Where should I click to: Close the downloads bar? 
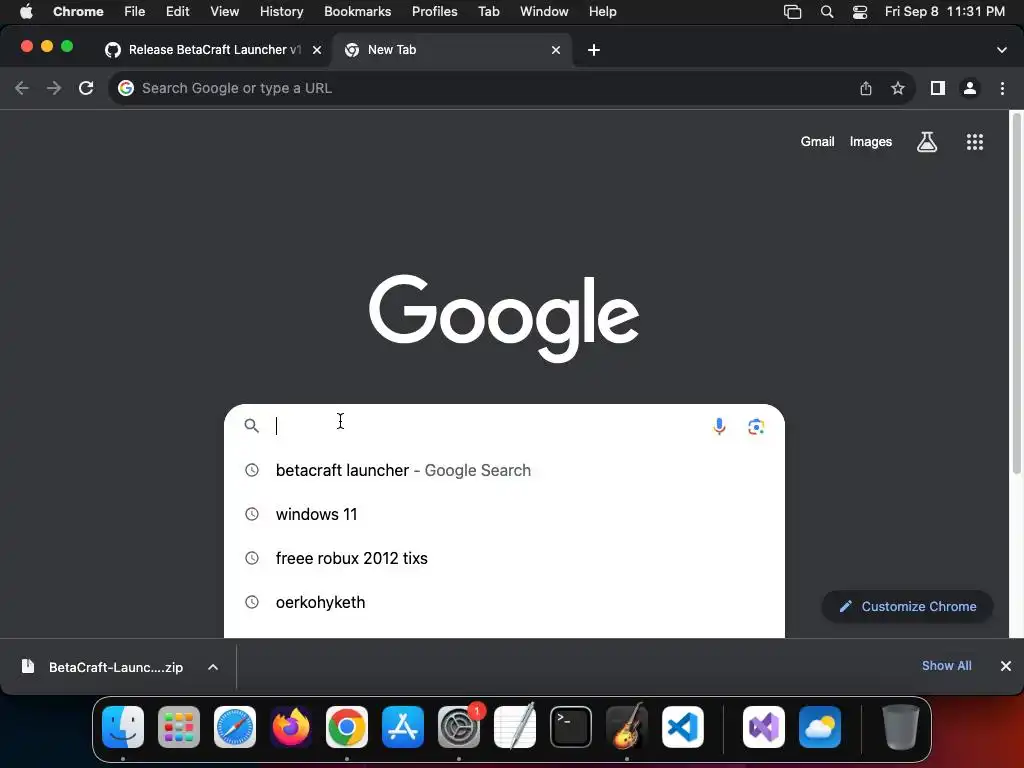coord(1006,665)
